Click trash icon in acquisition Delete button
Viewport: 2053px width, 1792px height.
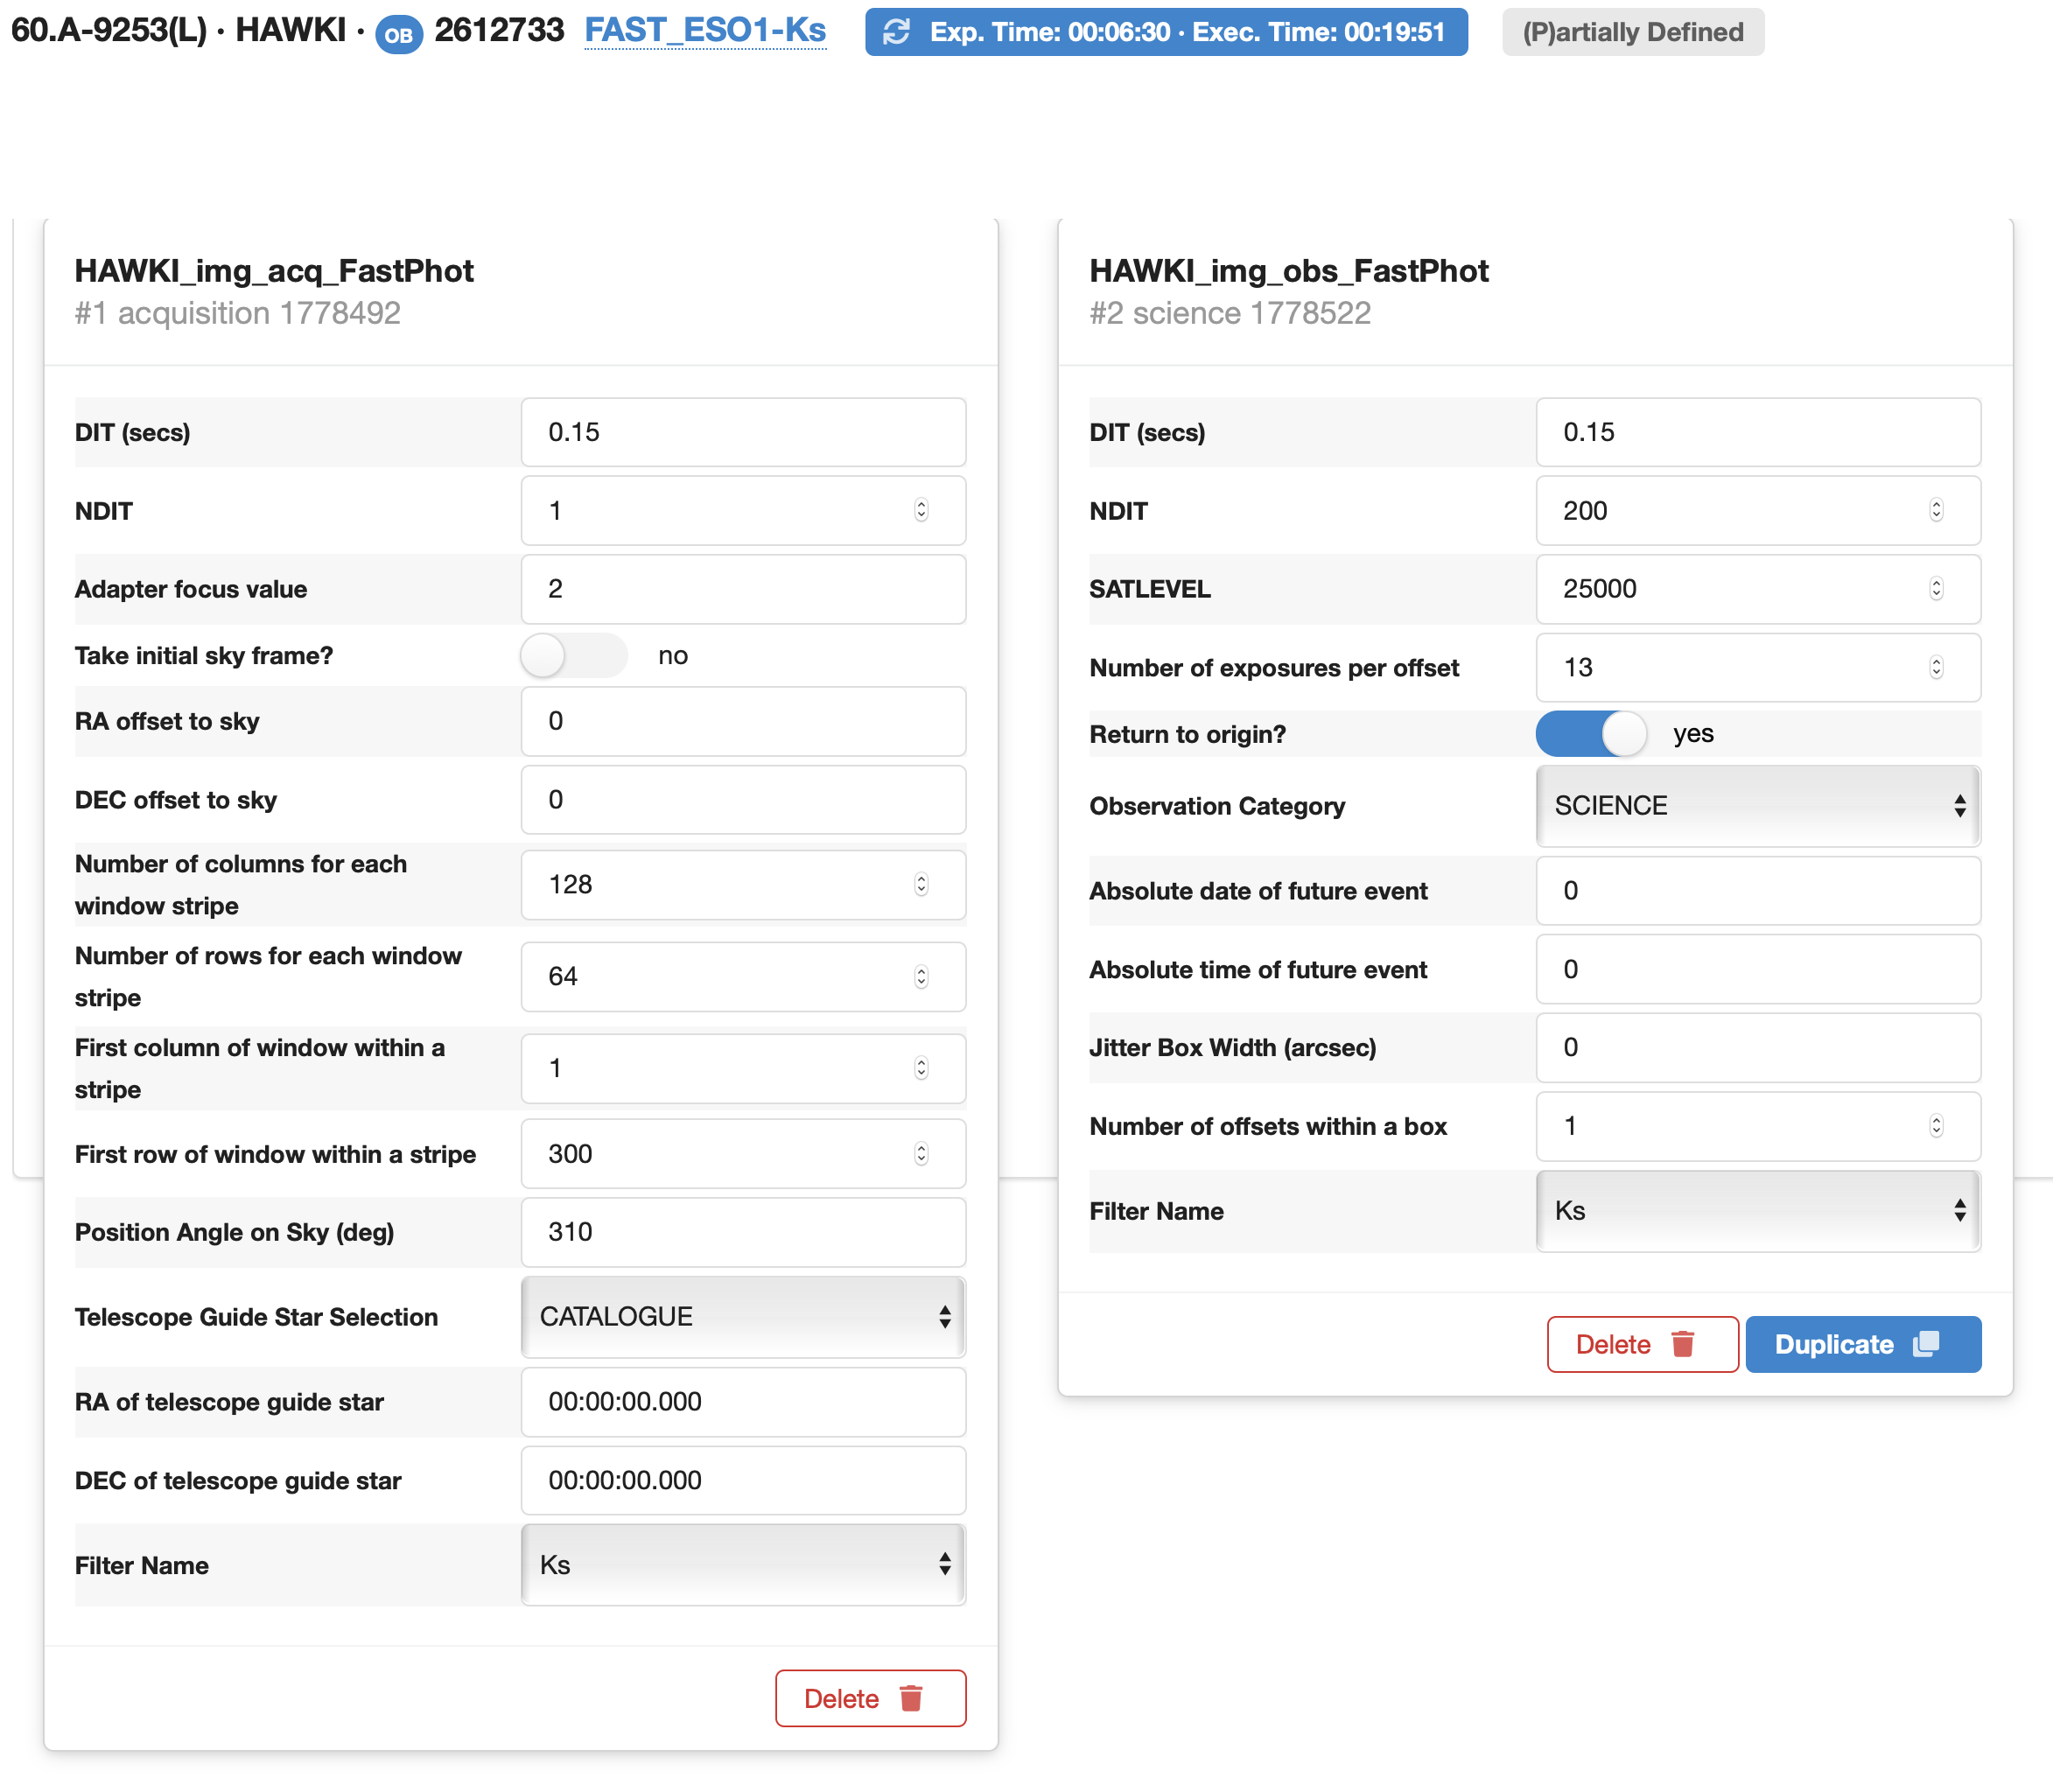[x=911, y=1698]
